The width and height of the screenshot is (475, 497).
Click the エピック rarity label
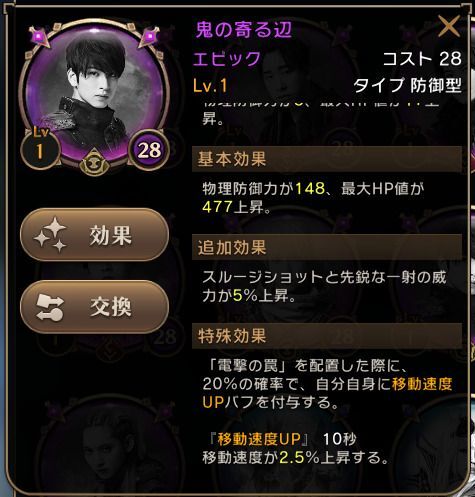coord(227,58)
